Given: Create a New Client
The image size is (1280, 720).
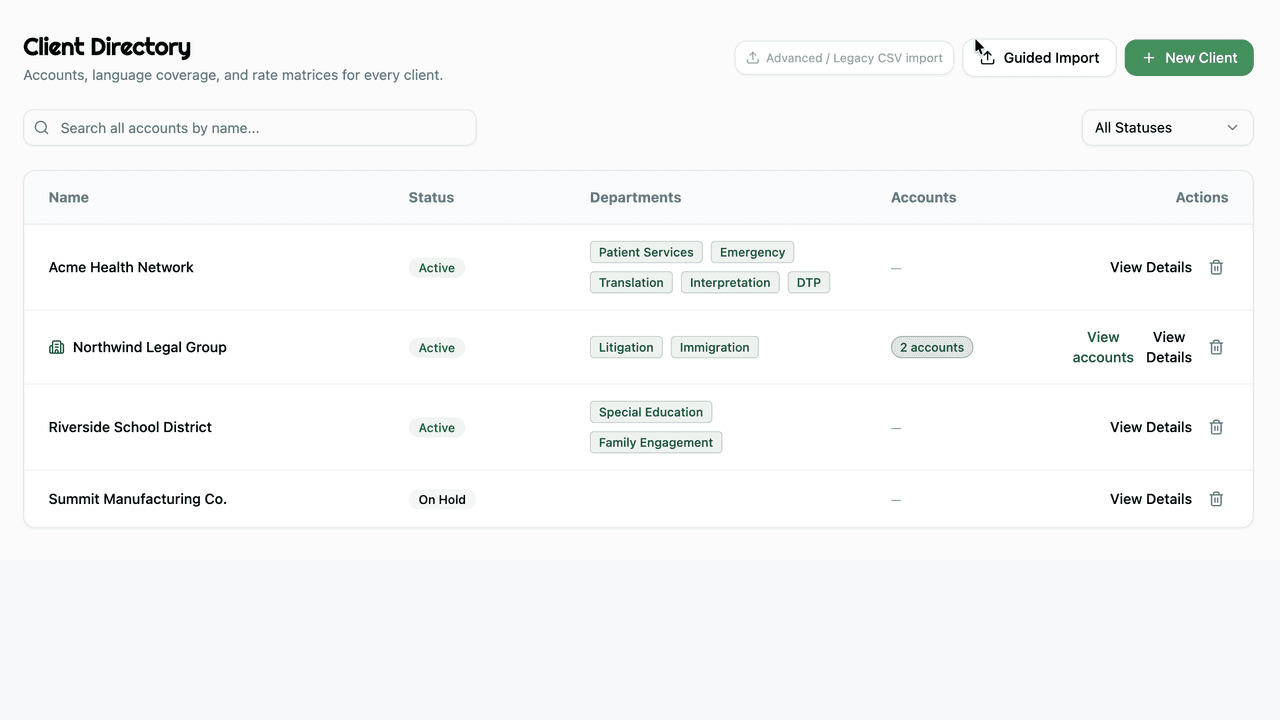Looking at the screenshot, I should (x=1189, y=58).
